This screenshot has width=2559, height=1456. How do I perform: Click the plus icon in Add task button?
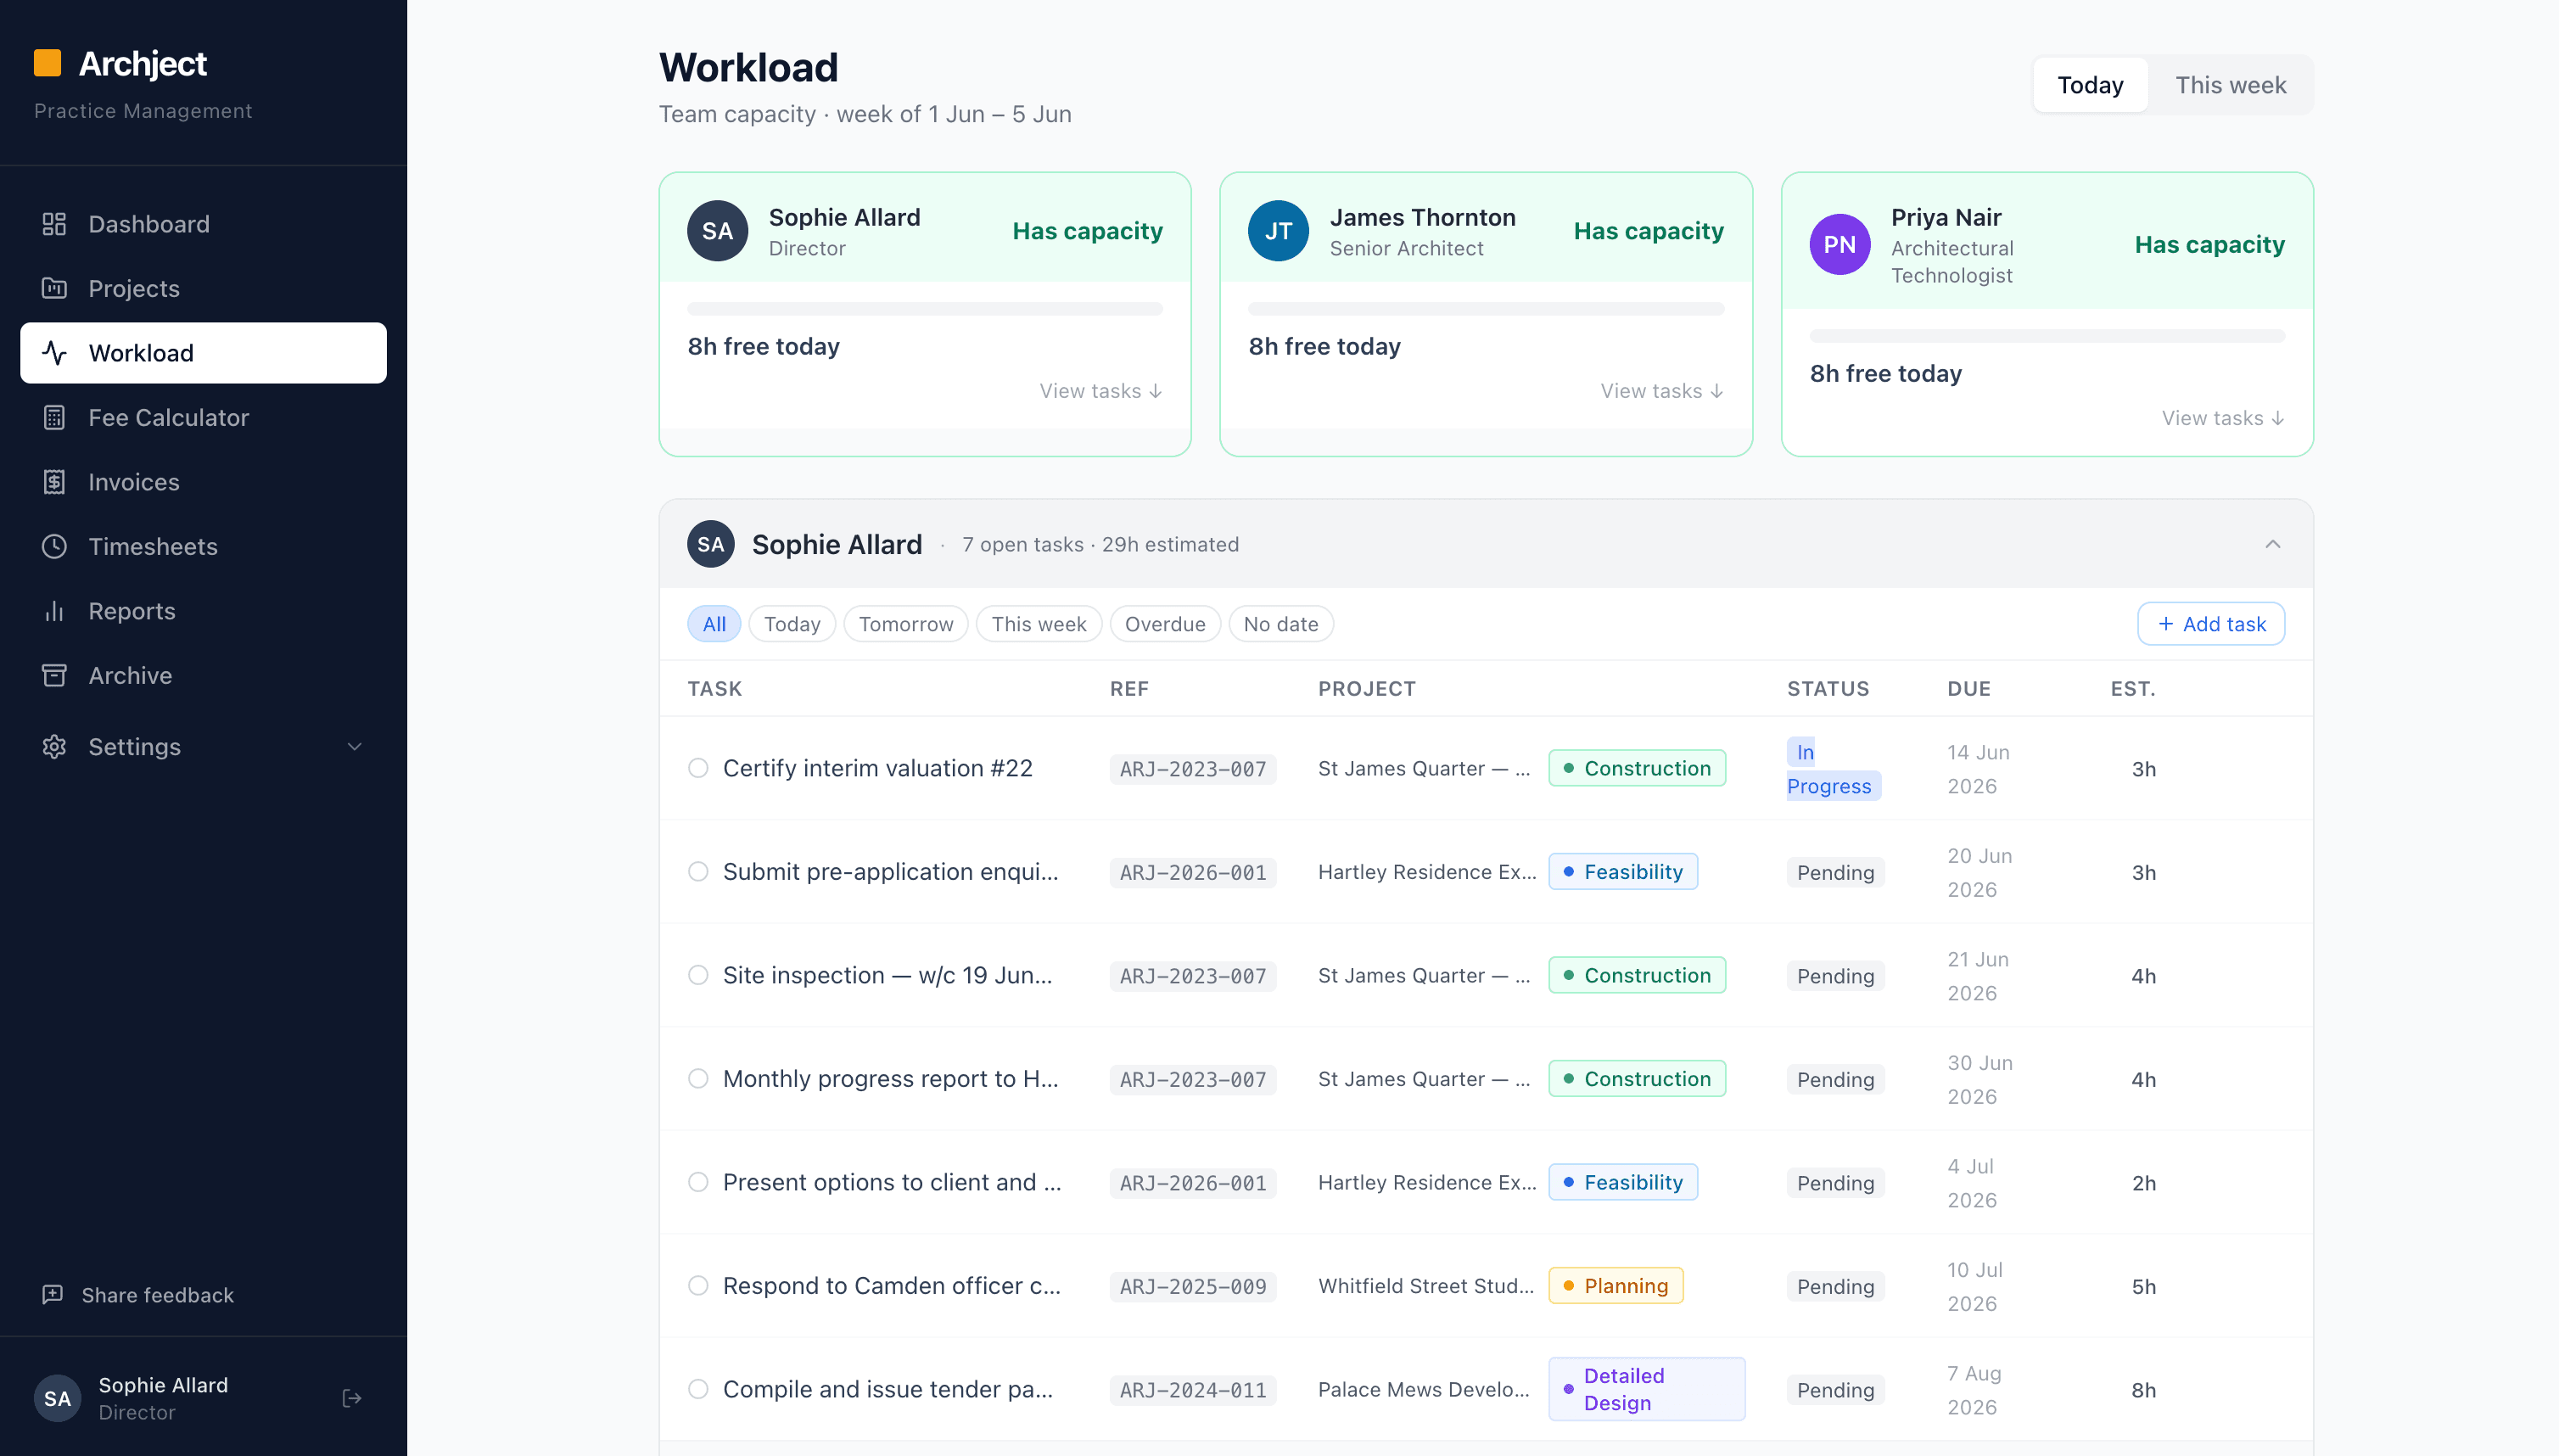pos(2165,624)
